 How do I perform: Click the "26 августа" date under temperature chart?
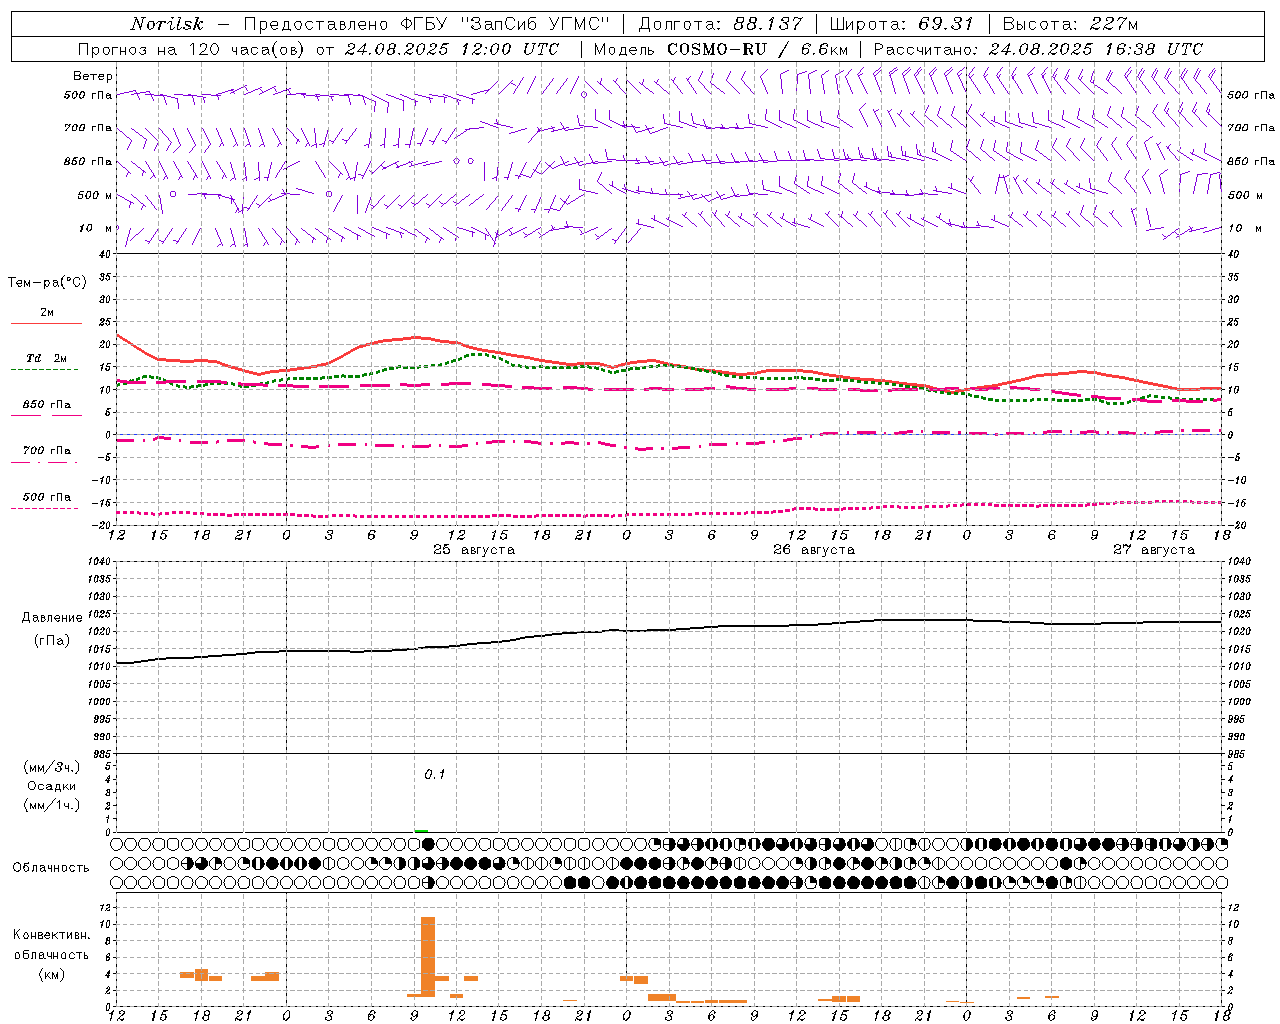(814, 550)
